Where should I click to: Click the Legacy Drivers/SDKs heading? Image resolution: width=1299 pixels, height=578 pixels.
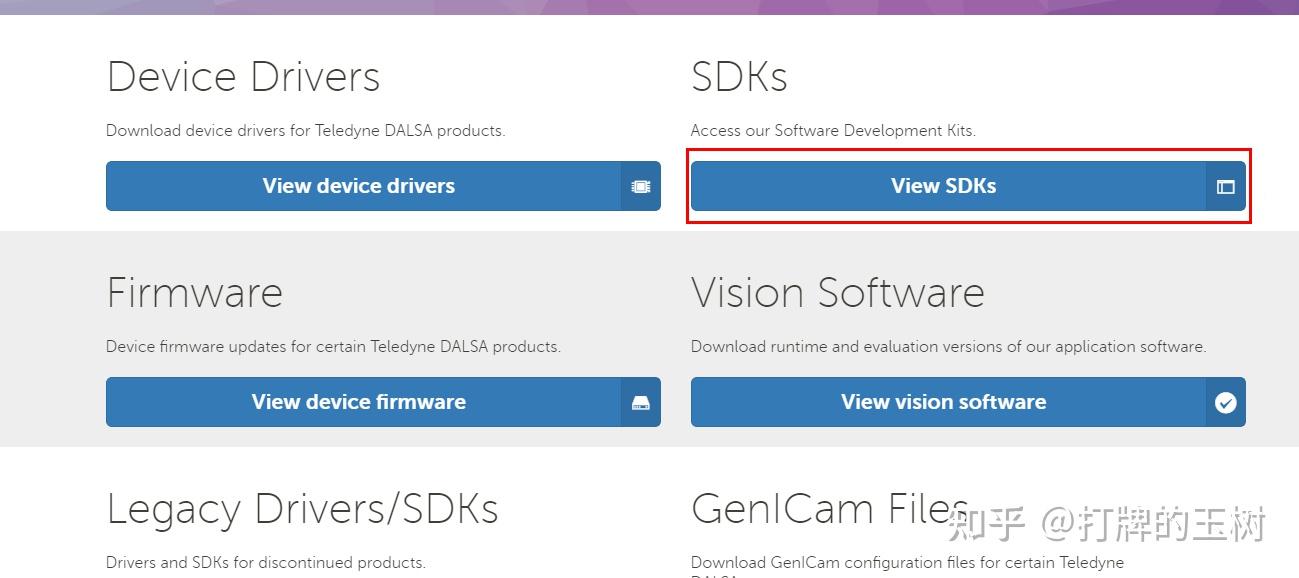click(302, 509)
